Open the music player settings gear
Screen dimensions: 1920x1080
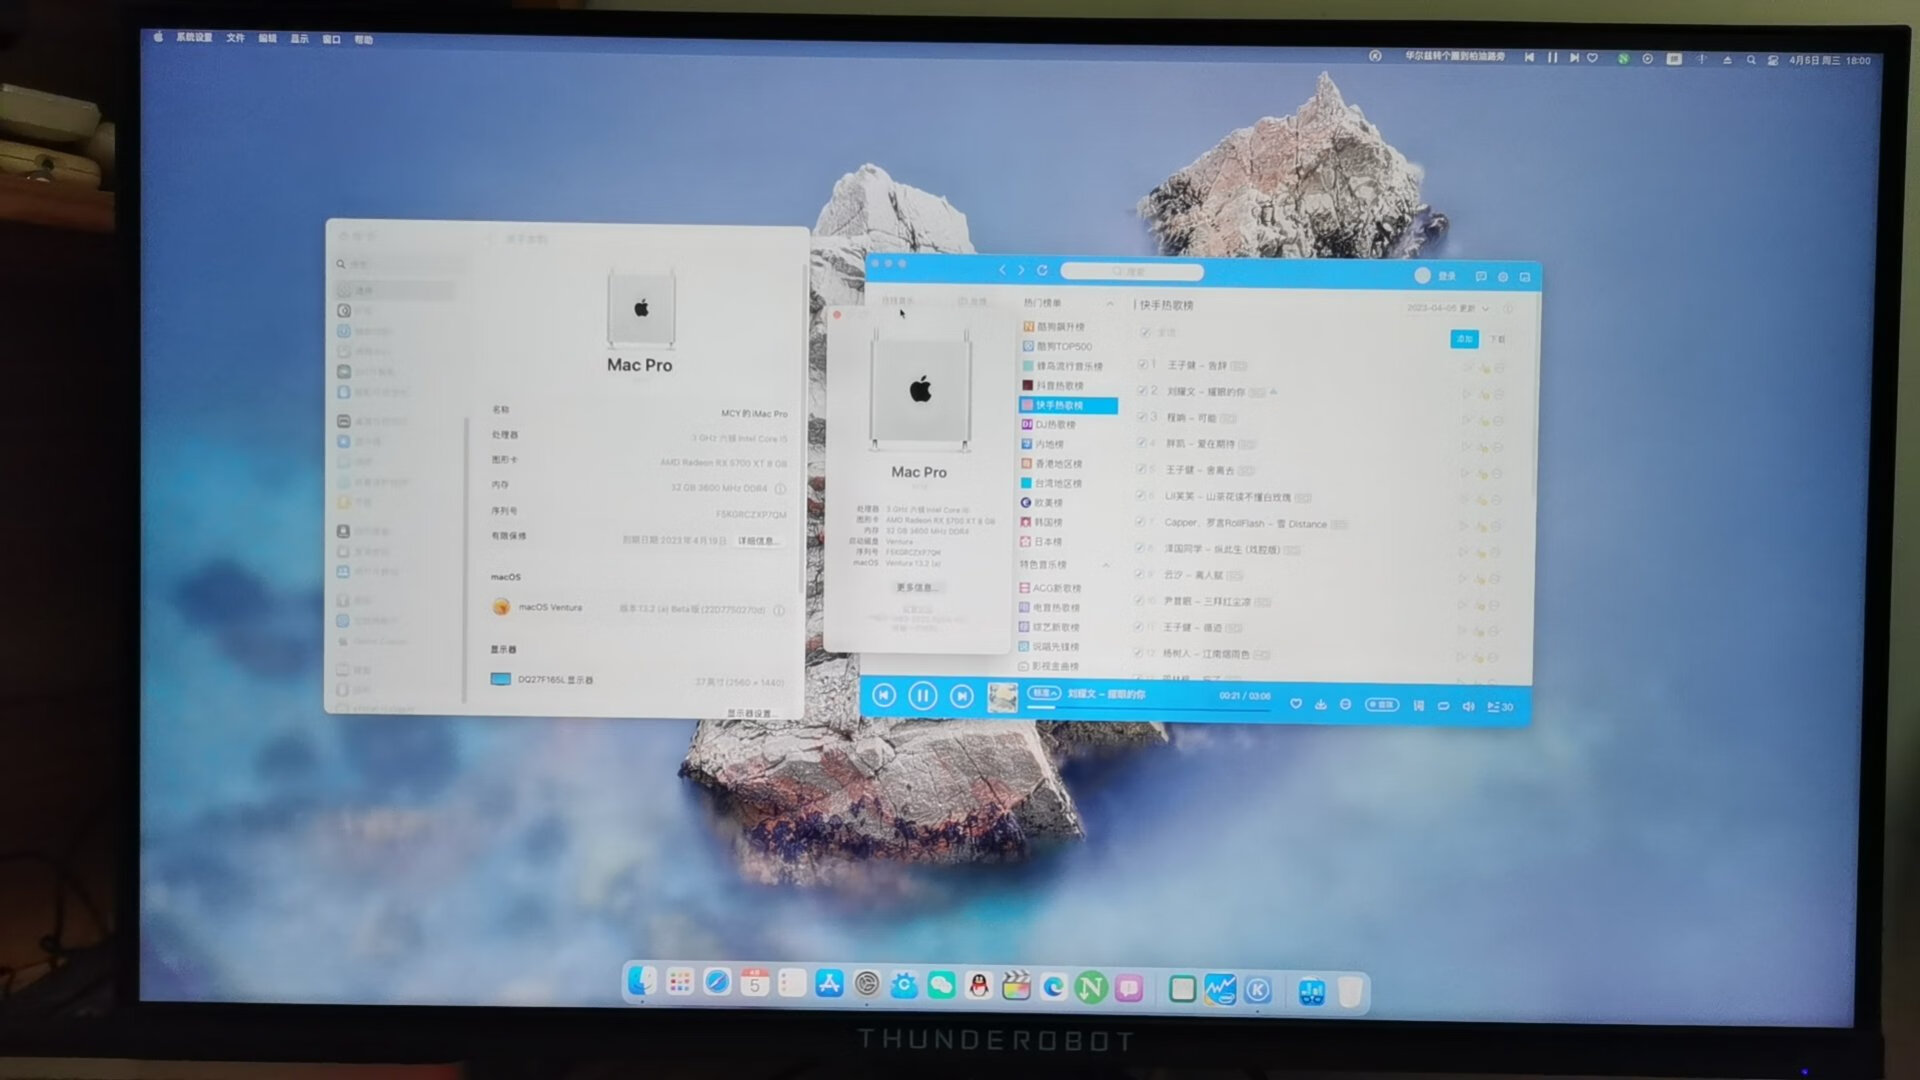pos(1502,277)
